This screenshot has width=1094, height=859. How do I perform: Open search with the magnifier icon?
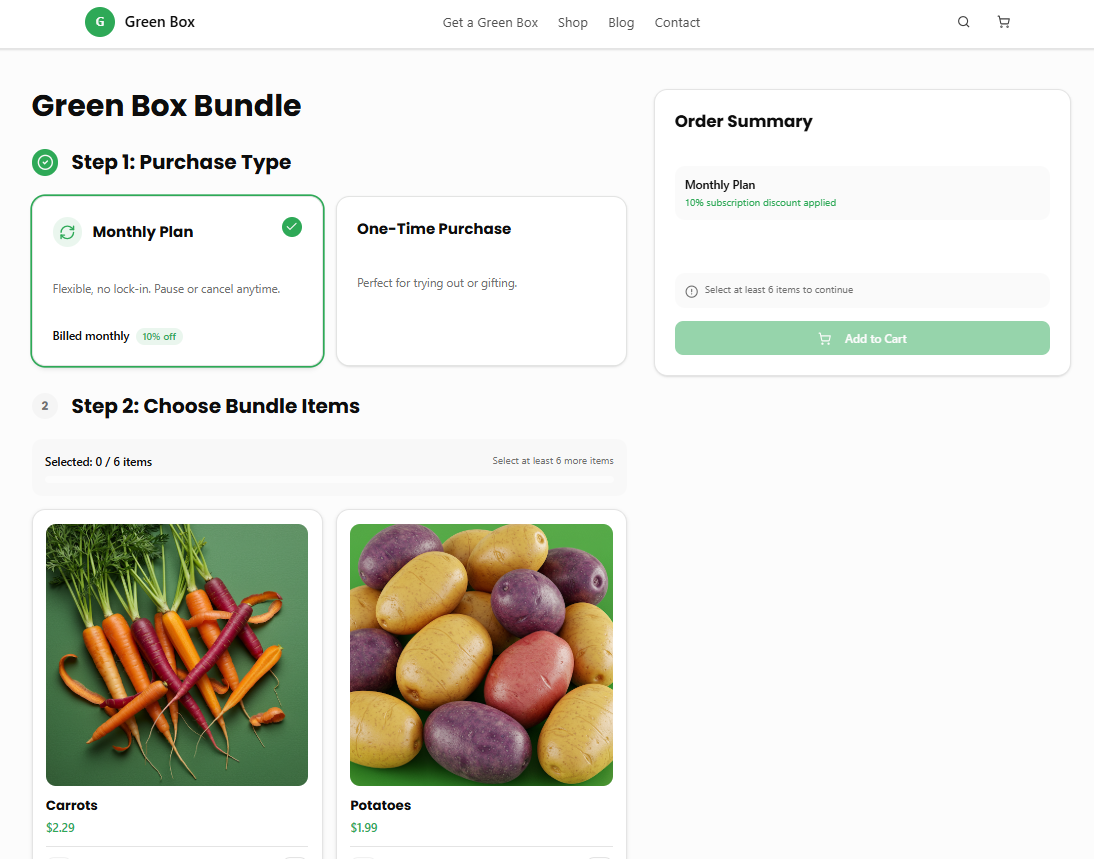point(963,22)
